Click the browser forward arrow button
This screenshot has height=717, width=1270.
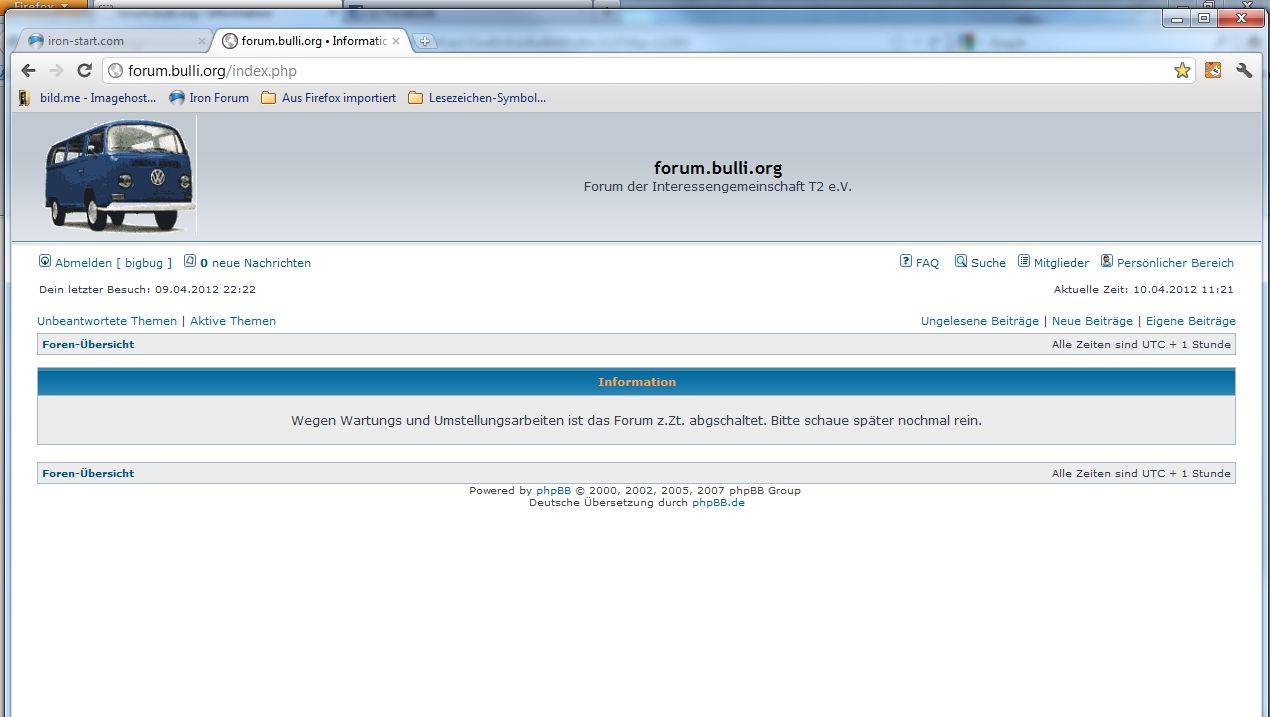[56, 70]
